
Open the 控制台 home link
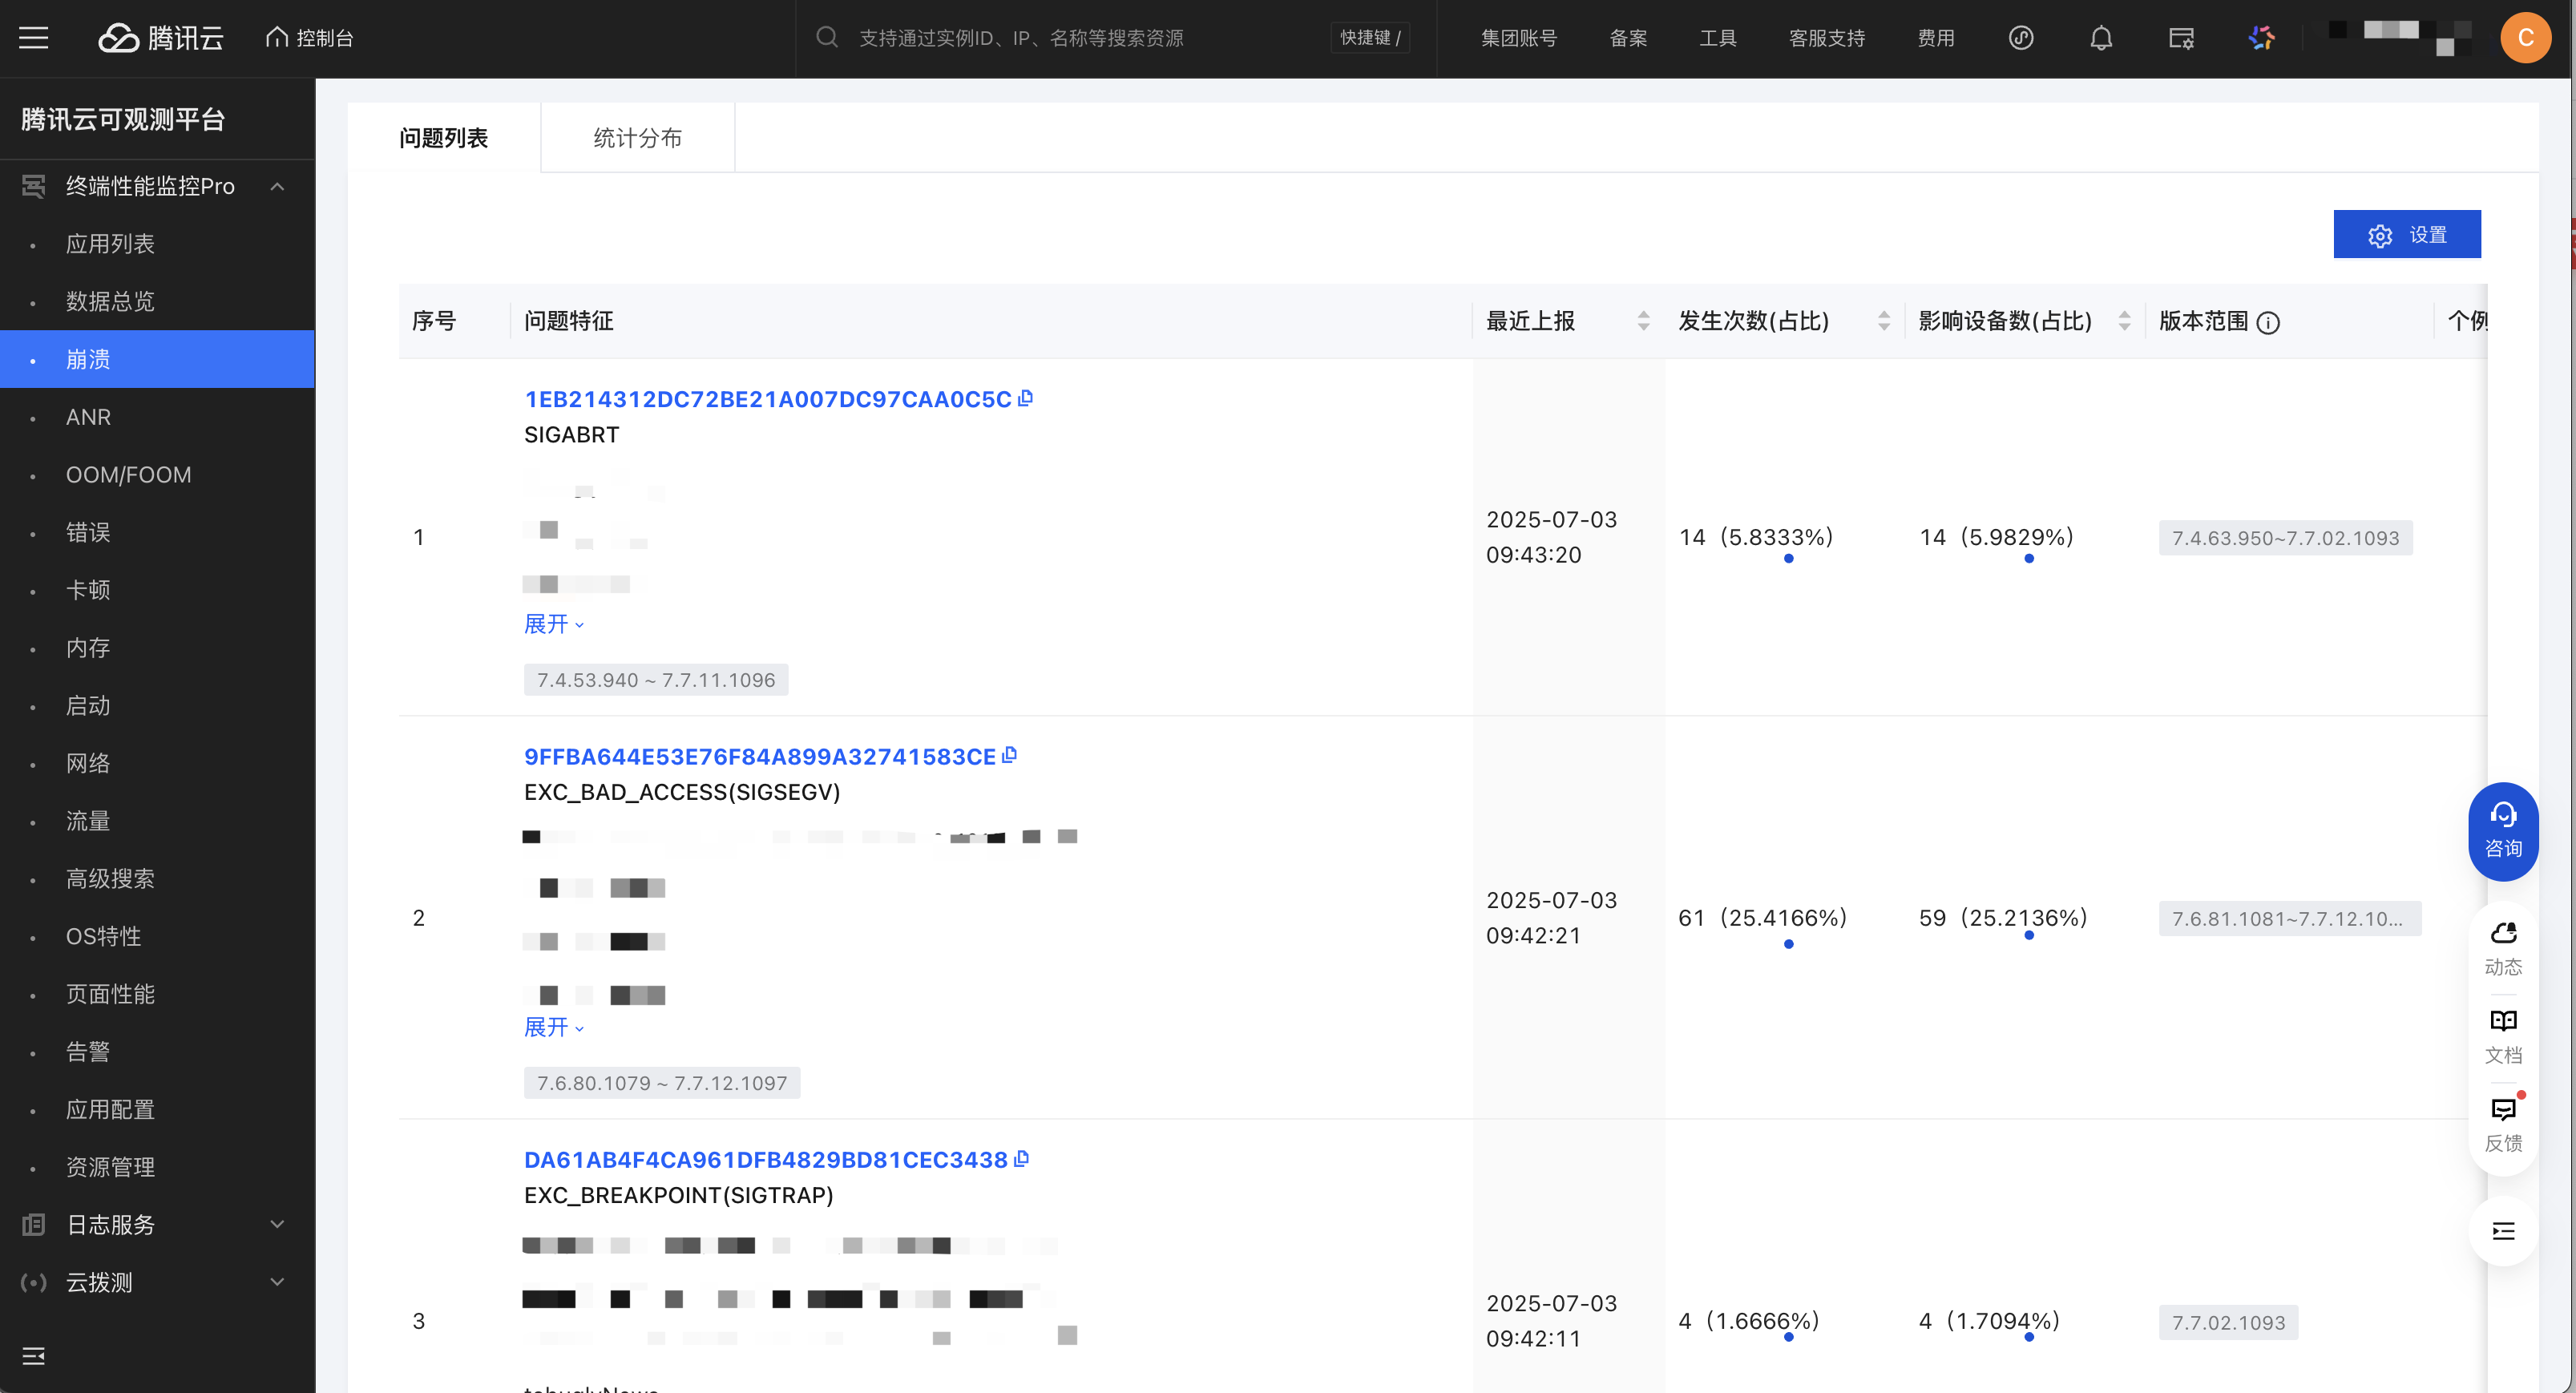coord(310,38)
